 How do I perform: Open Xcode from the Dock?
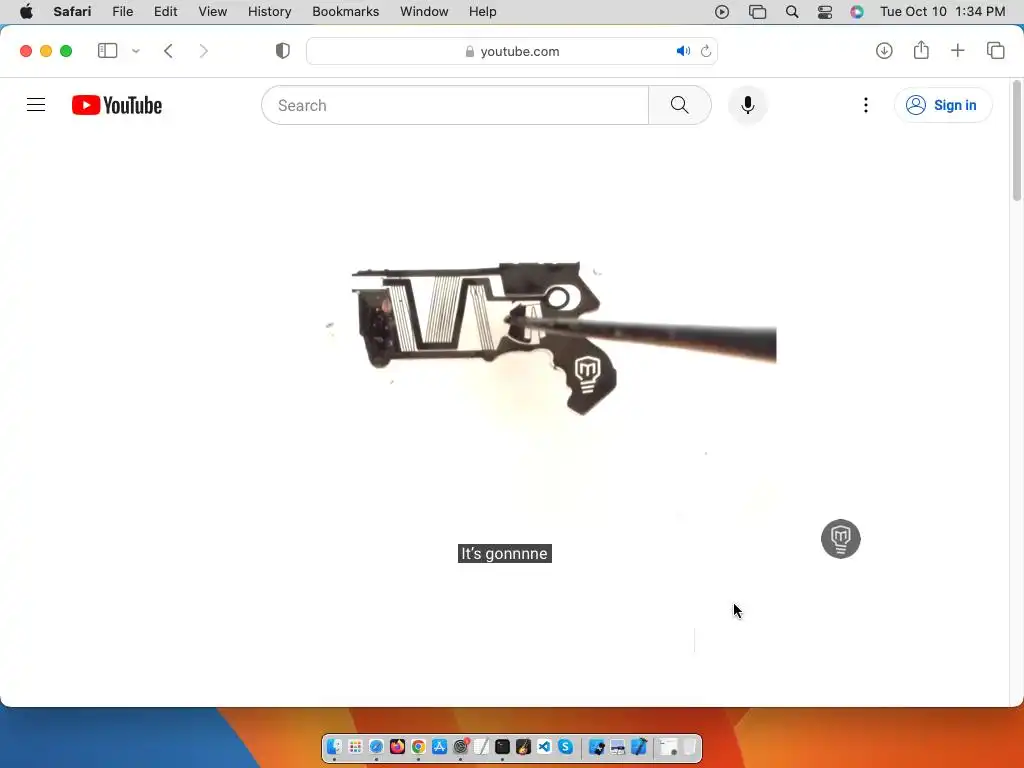(639, 746)
